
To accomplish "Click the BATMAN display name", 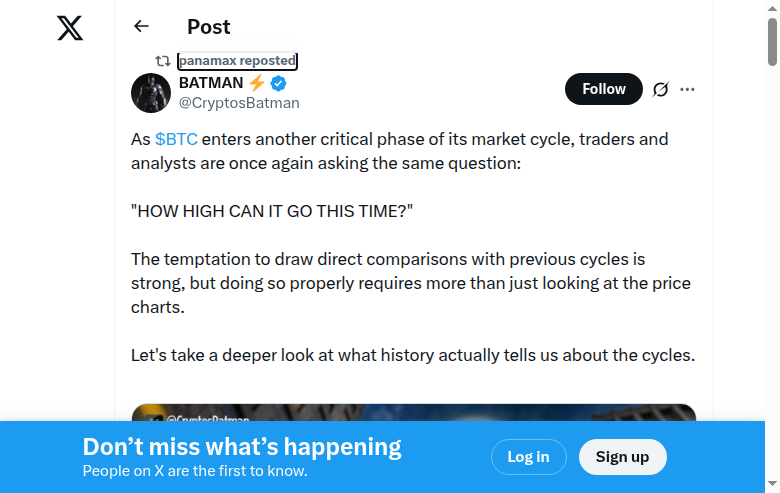I will pyautogui.click(x=211, y=83).
